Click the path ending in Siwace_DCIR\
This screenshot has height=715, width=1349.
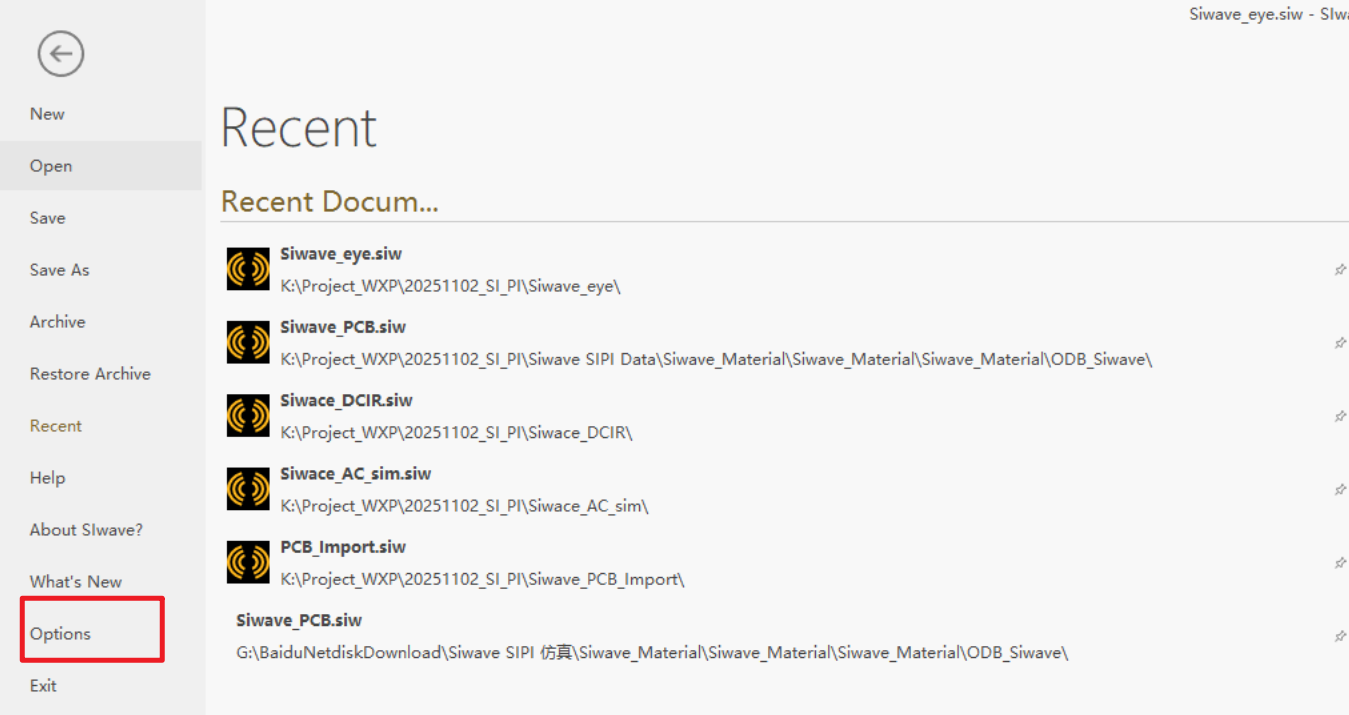(x=456, y=432)
